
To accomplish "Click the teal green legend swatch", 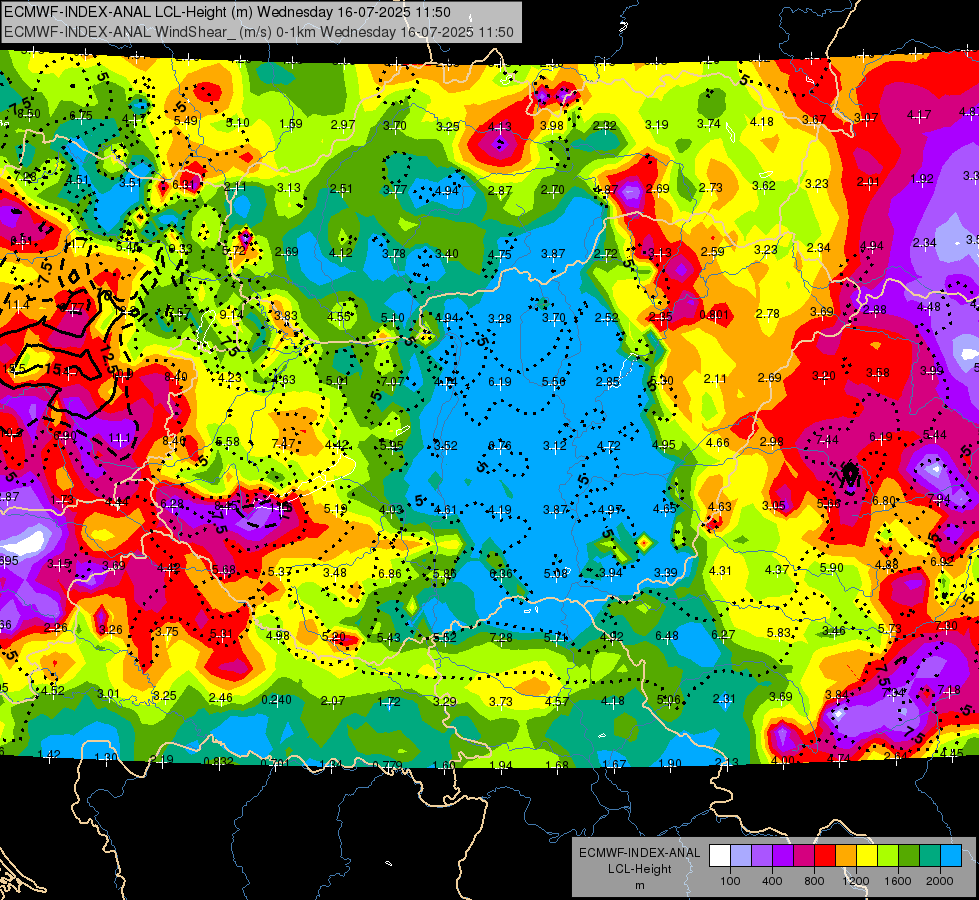I will 930,856.
